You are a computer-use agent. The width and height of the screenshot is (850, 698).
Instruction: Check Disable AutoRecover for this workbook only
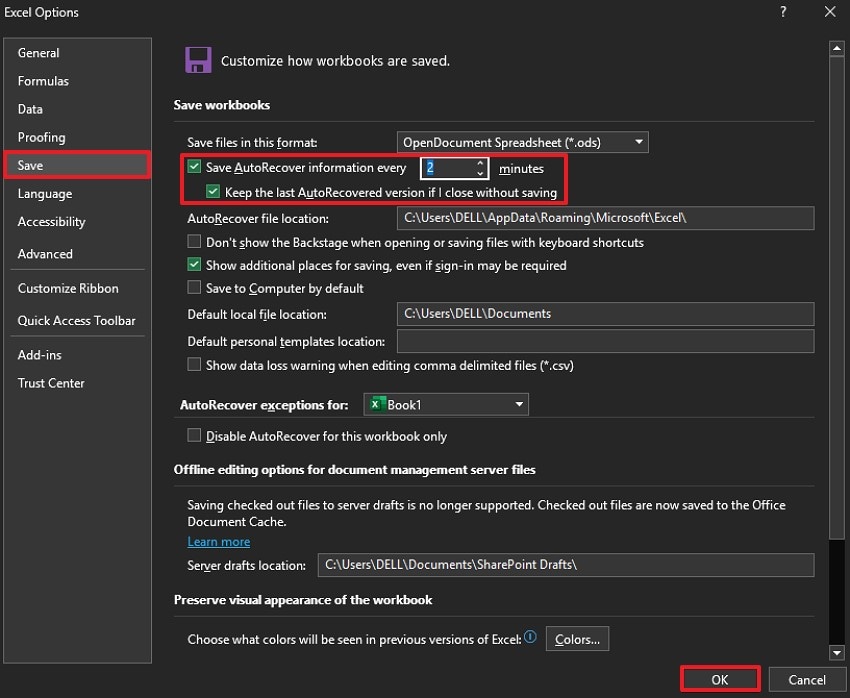[x=195, y=436]
